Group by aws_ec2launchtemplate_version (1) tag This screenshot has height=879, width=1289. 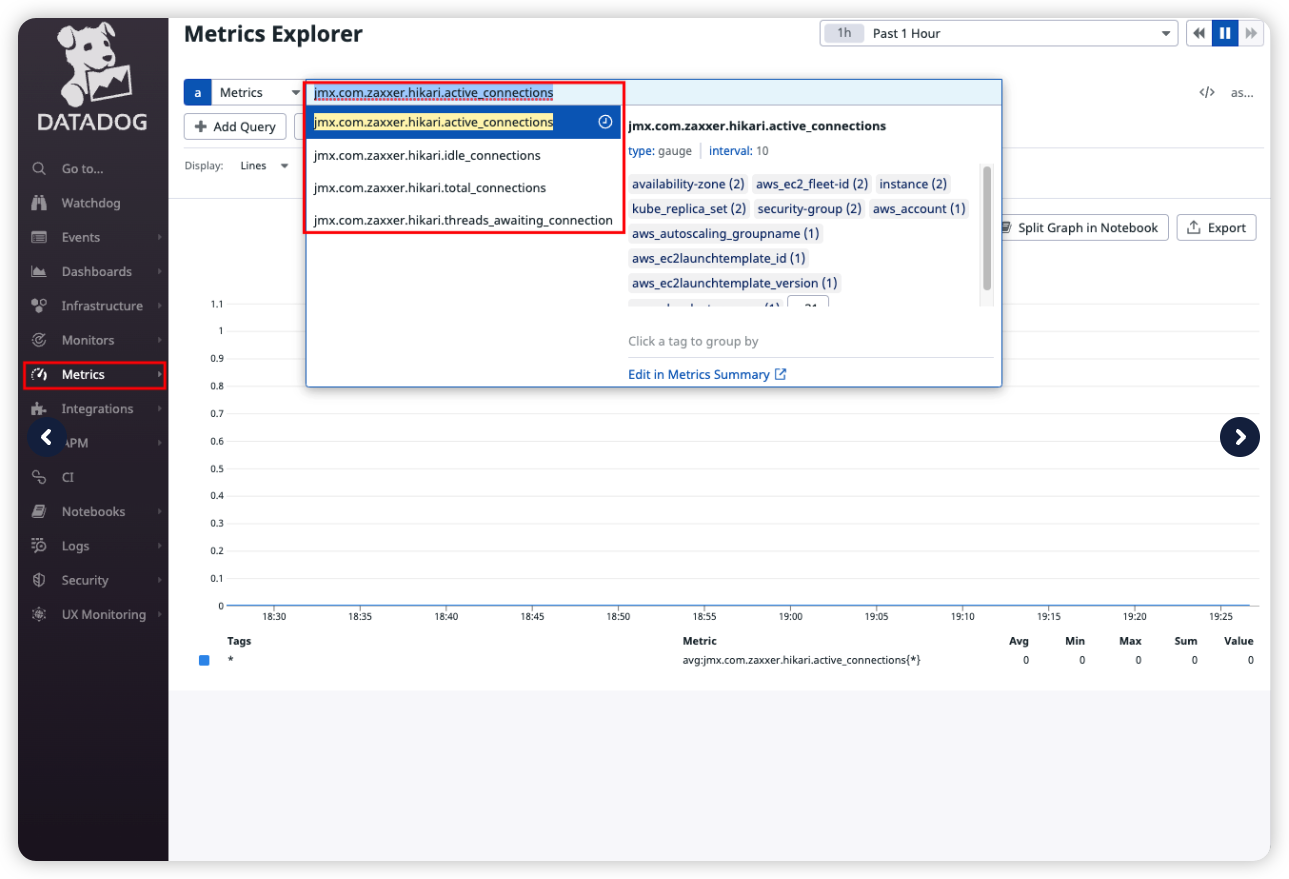pyautogui.click(x=735, y=283)
